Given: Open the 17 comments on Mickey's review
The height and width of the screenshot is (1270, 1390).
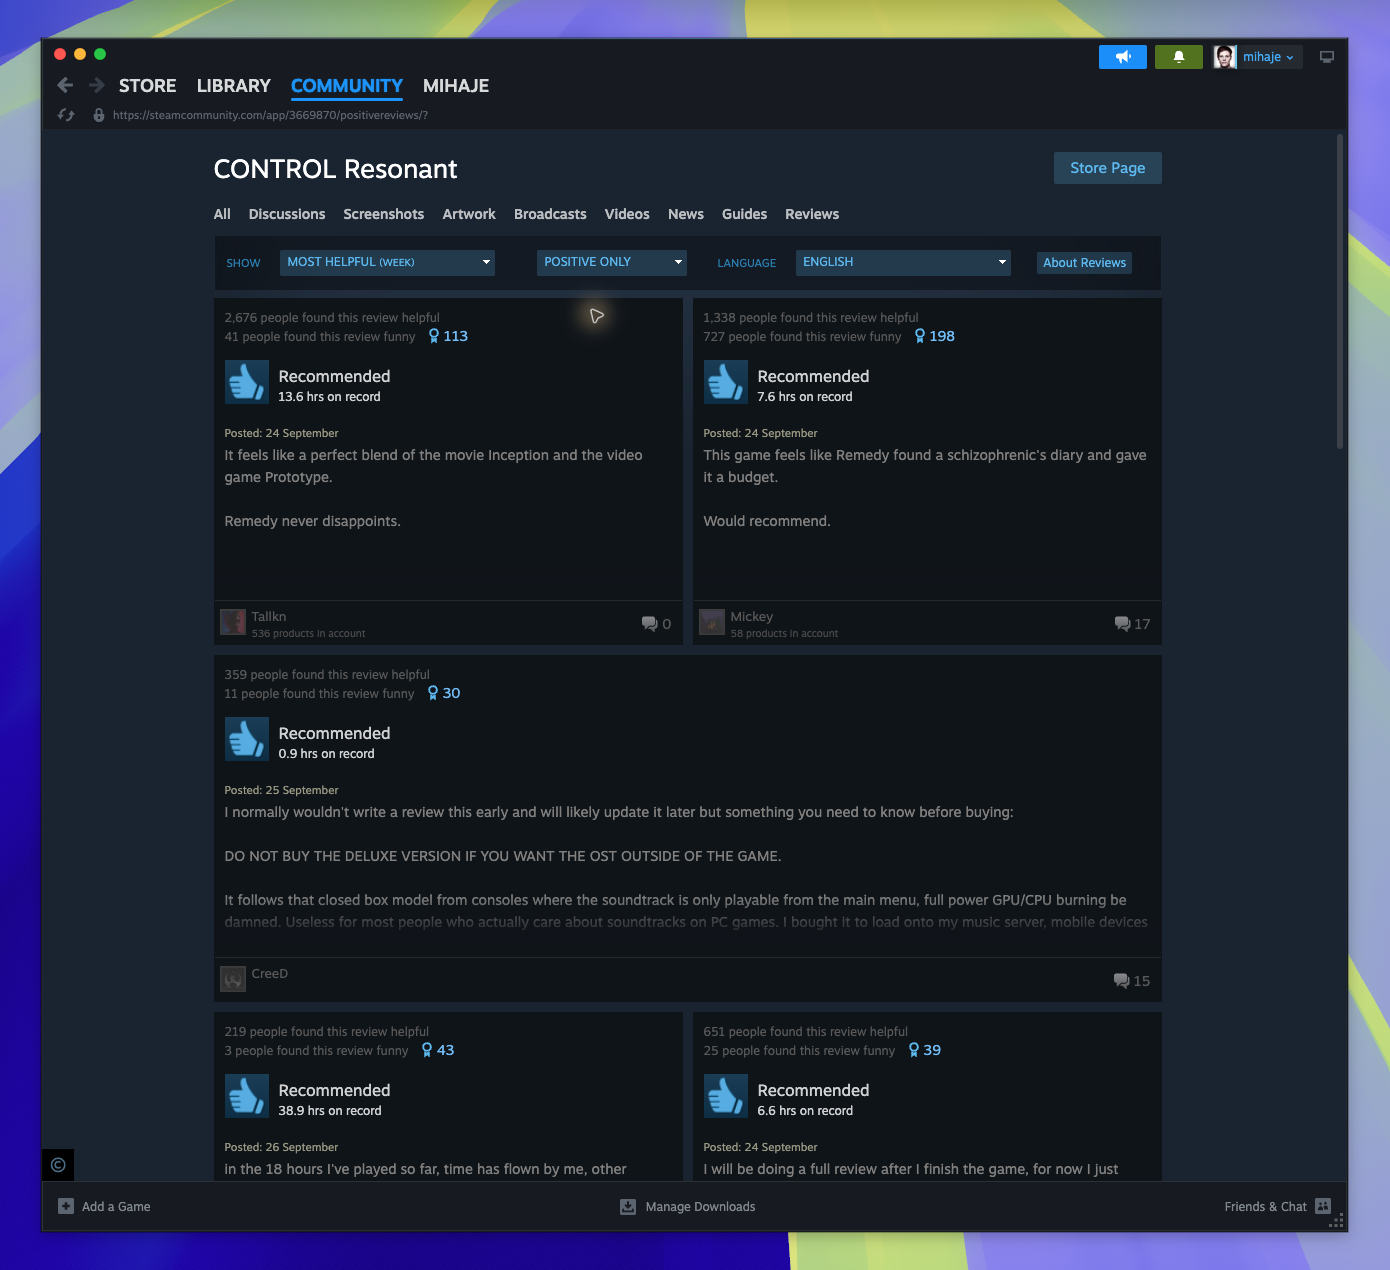Looking at the screenshot, I should [1132, 624].
